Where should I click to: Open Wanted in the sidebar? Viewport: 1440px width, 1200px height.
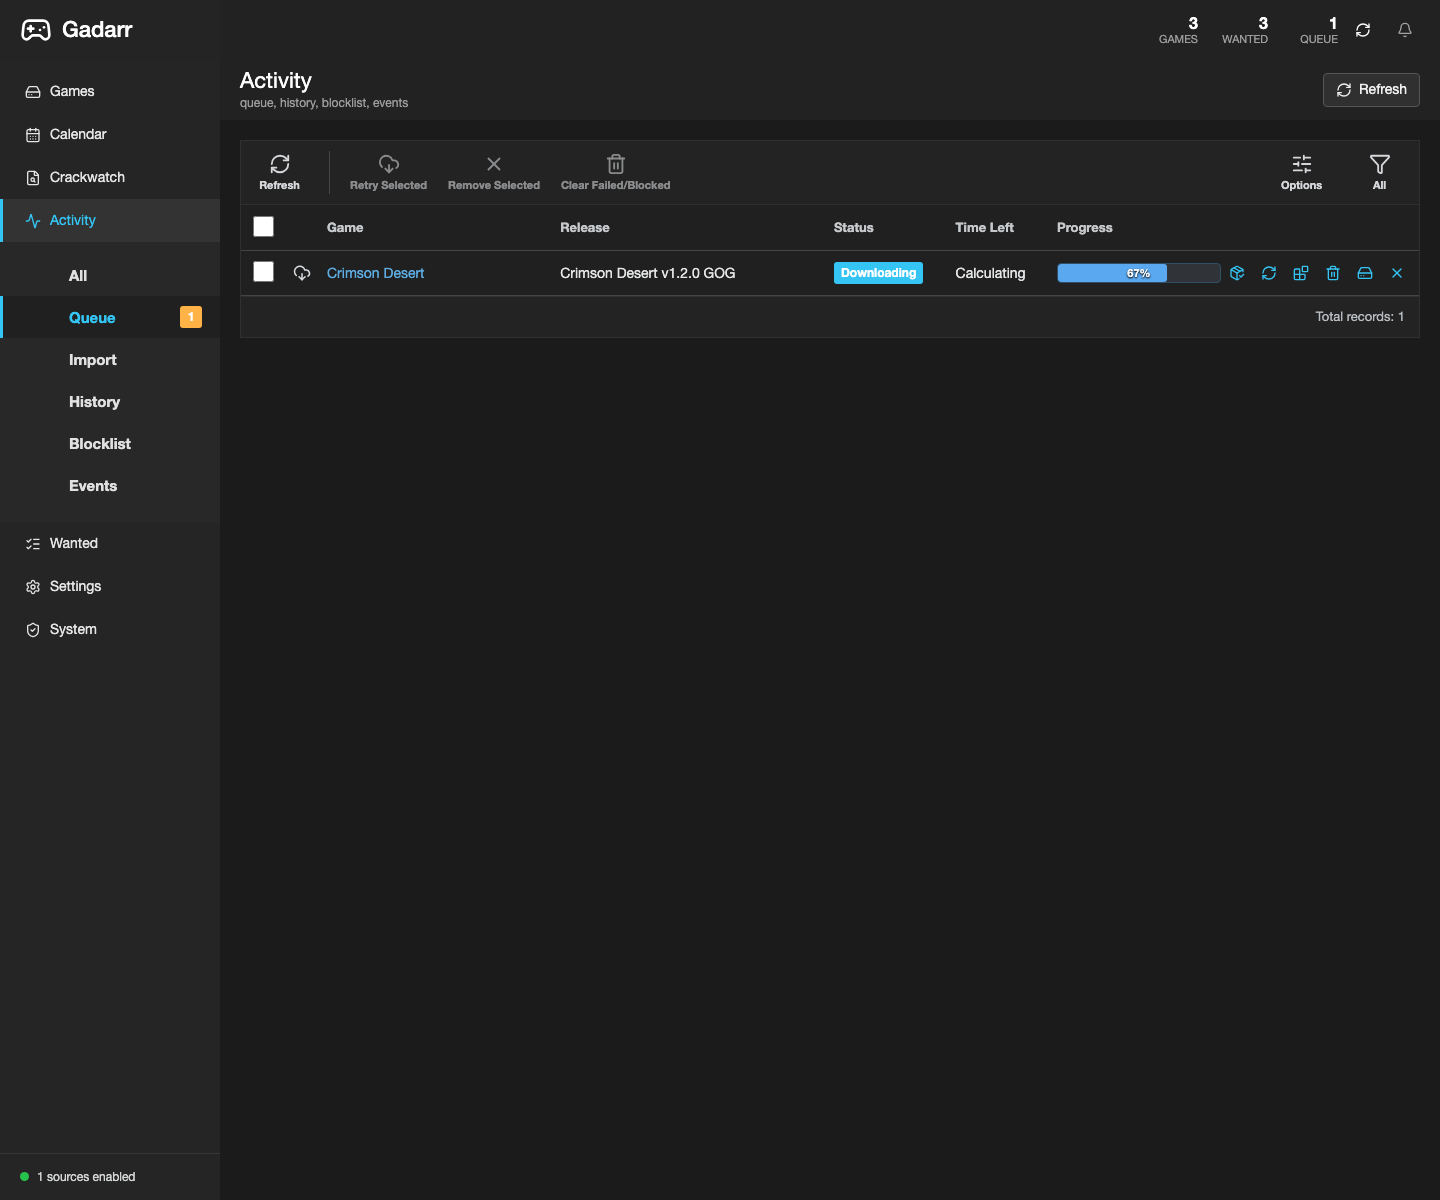click(x=110, y=543)
